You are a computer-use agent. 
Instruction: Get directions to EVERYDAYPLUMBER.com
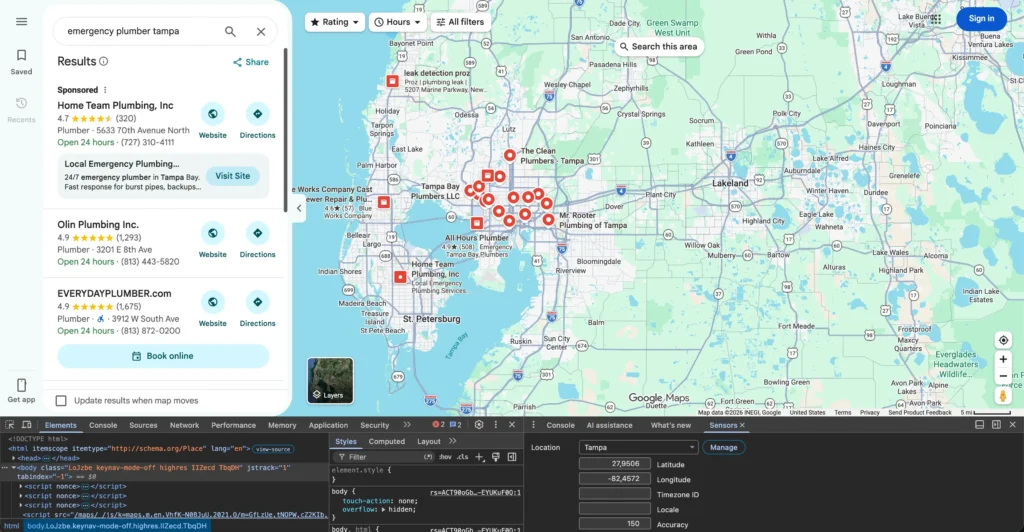tap(257, 302)
